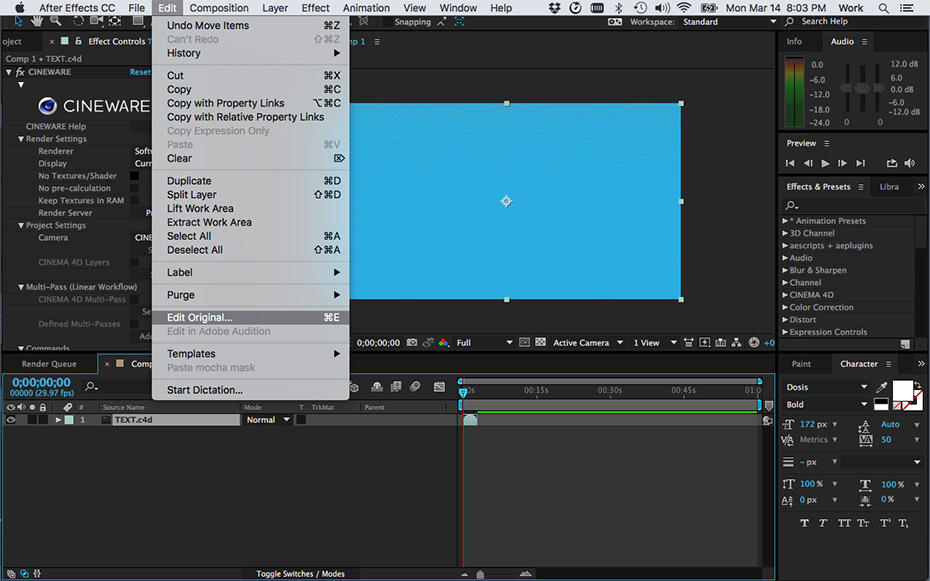
Task: Click the eyedropper in Character panel
Action: point(881,387)
